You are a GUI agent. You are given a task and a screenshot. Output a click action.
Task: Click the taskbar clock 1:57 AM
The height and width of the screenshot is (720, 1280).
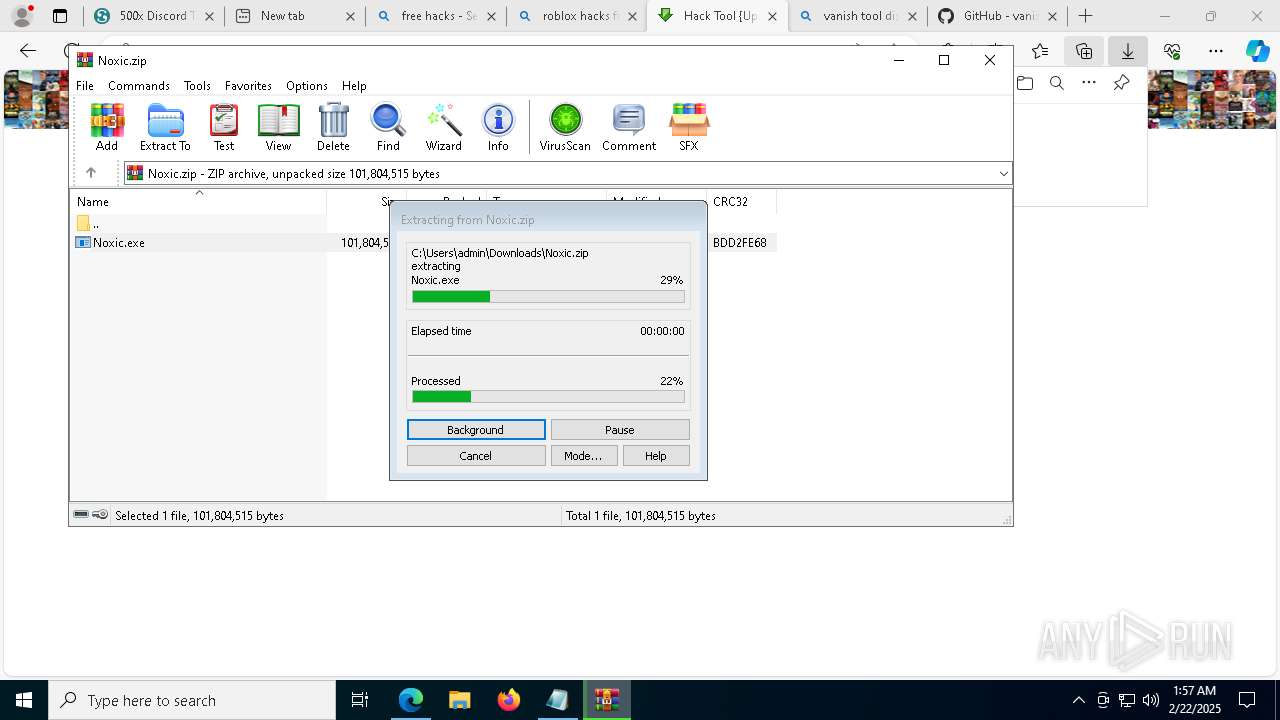point(1194,700)
